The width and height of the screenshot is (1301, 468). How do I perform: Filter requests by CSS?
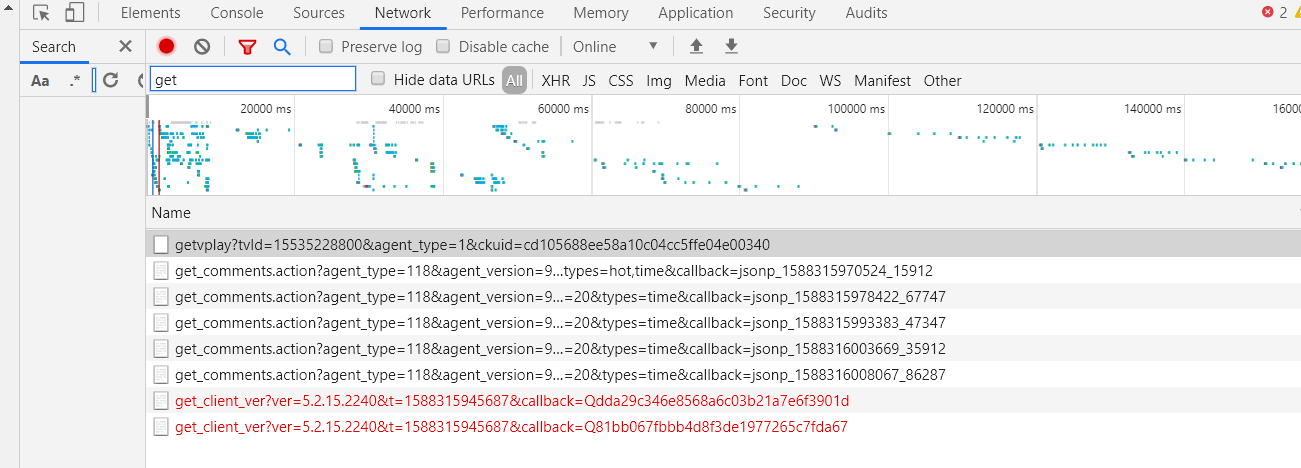(621, 81)
